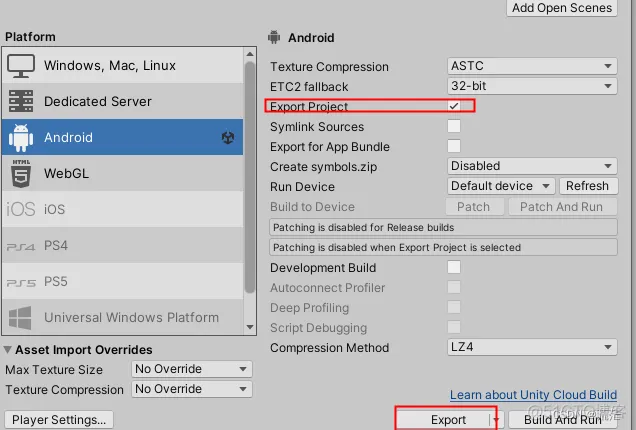
Task: Select the PS4 platform row
Action: point(122,245)
